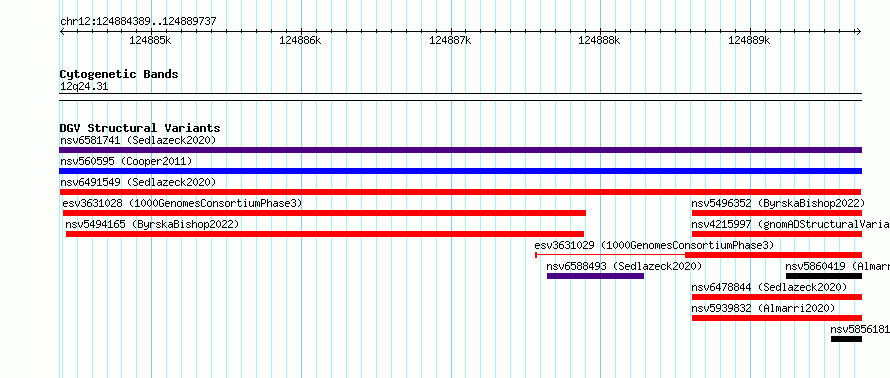Open nsv4215997 gnomAD structural variant label

(791, 224)
